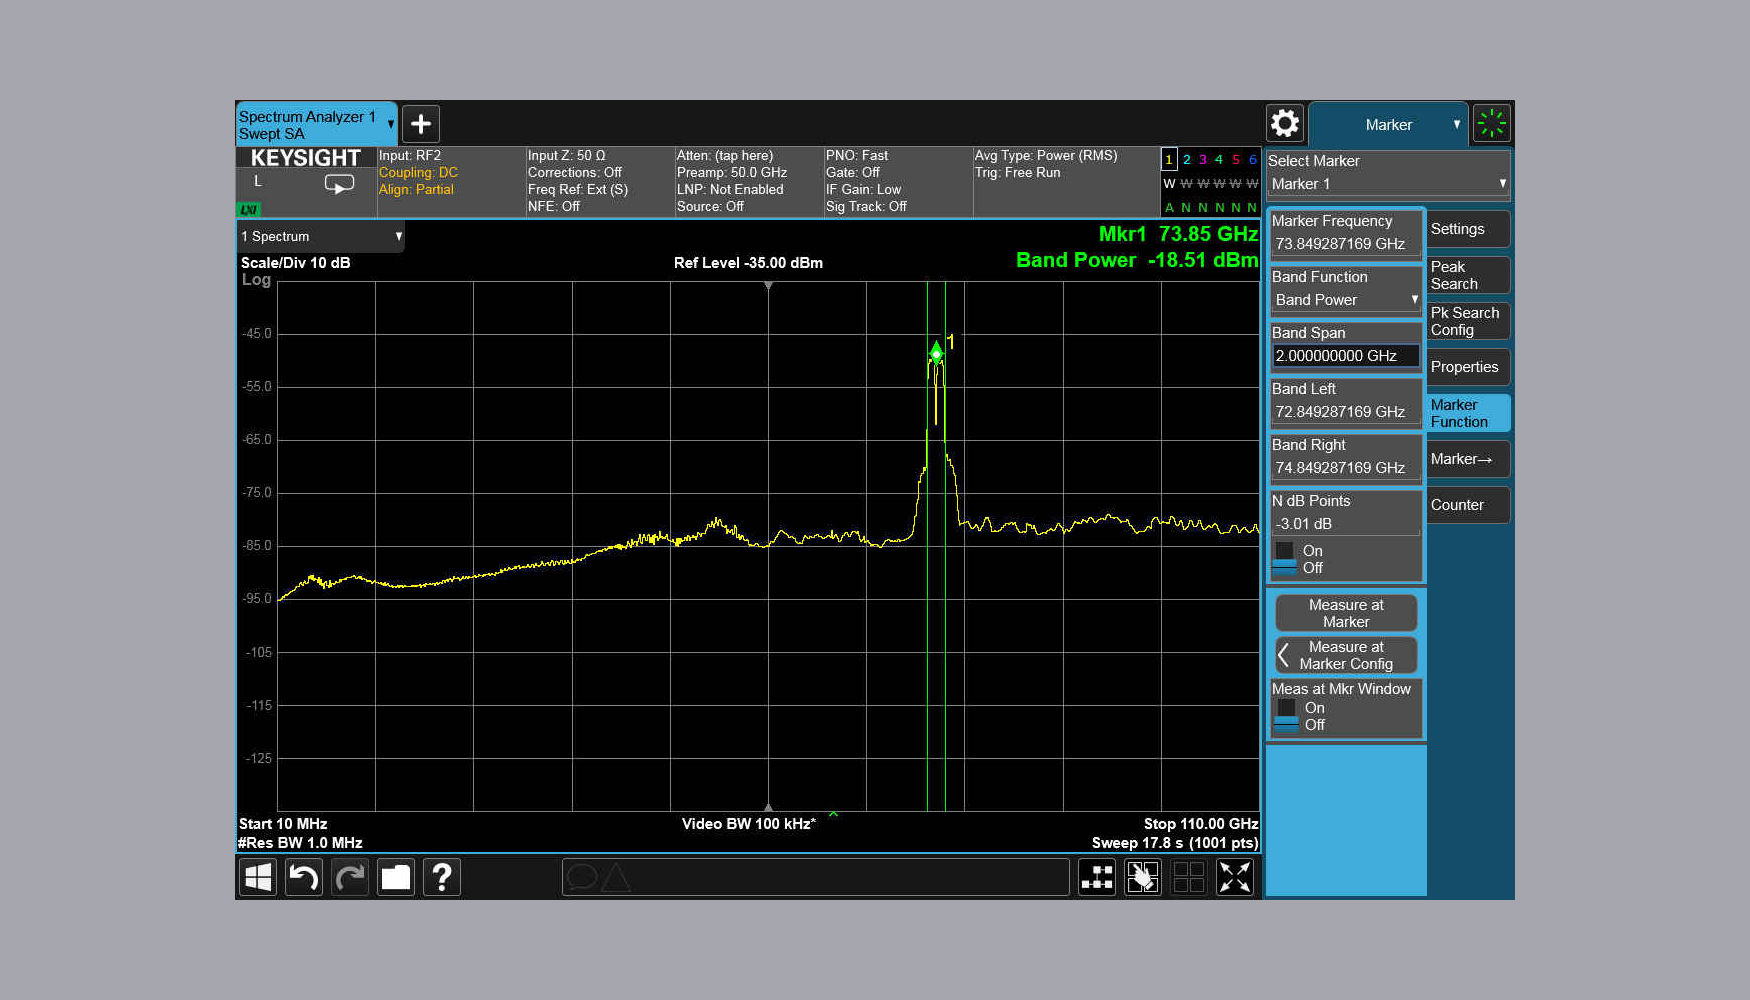The image size is (1750, 1000).
Task: Open the block diagram menu panel icon
Action: pyautogui.click(x=1097, y=878)
